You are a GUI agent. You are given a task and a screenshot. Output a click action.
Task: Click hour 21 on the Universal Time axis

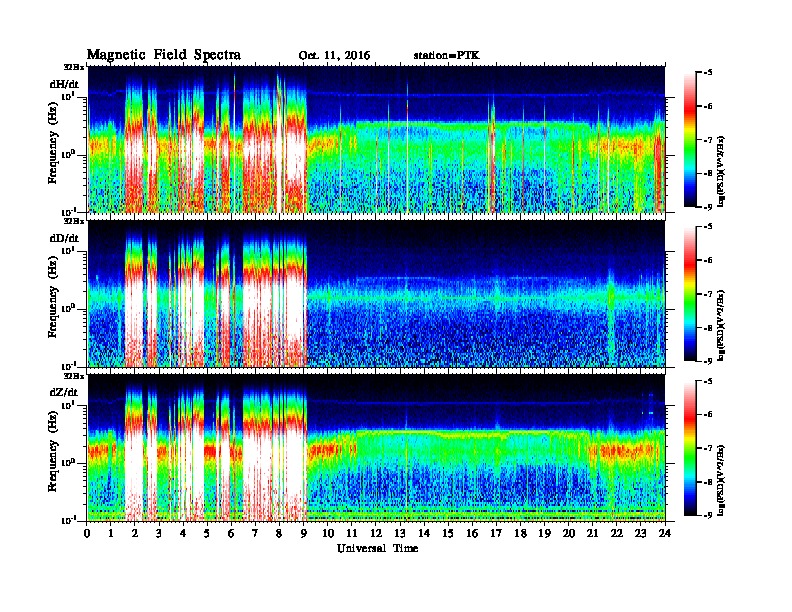coord(592,533)
